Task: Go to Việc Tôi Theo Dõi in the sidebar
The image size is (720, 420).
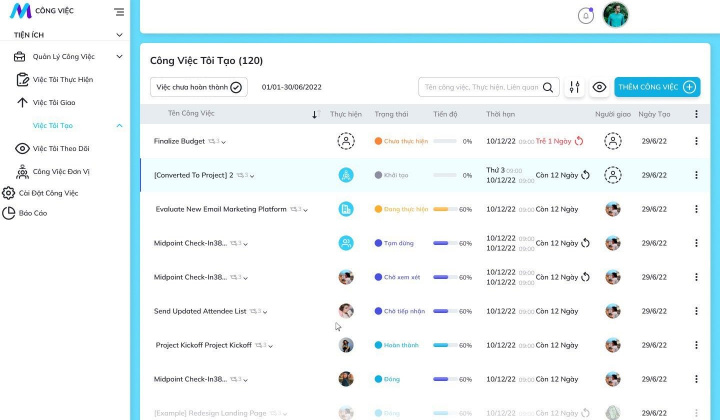Action: pos(60,148)
